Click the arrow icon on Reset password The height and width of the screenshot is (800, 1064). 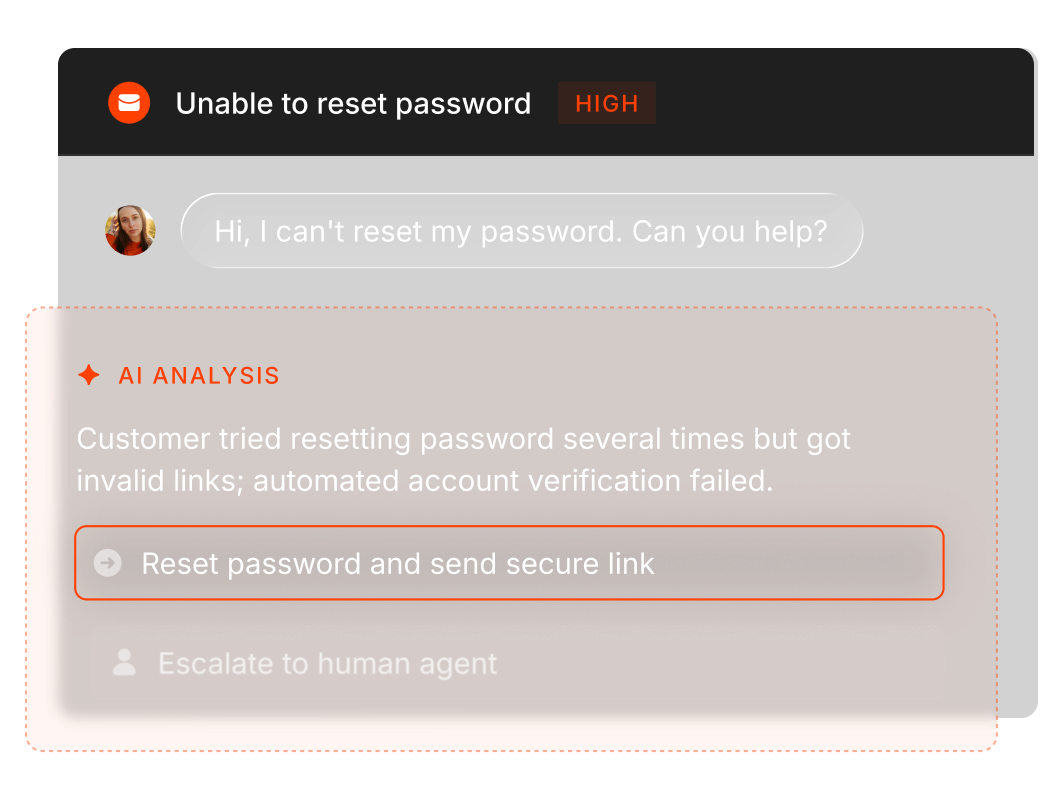click(107, 563)
